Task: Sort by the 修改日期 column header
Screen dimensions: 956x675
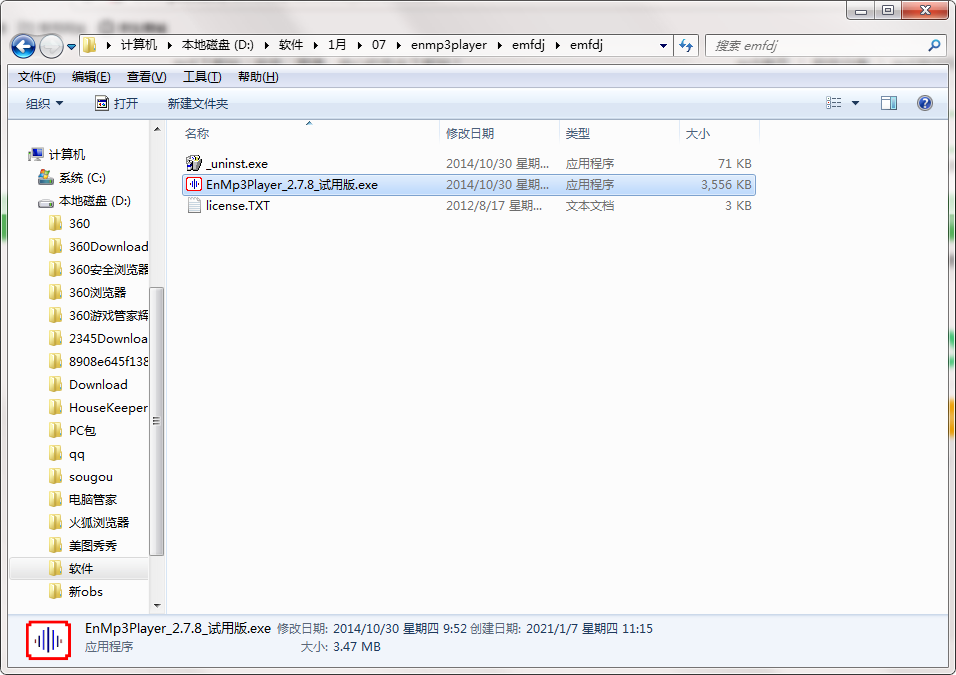Action: point(469,134)
